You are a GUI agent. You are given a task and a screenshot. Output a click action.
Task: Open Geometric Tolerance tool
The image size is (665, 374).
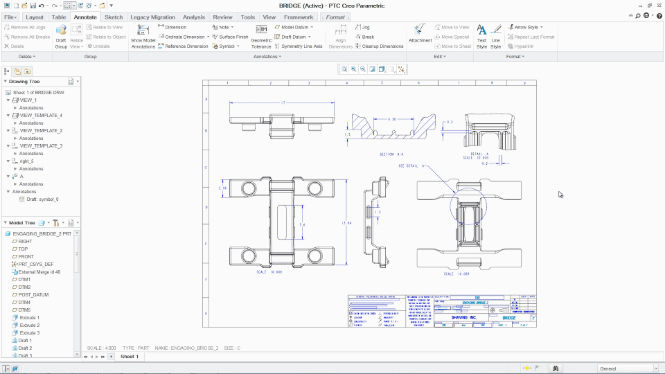[261, 36]
